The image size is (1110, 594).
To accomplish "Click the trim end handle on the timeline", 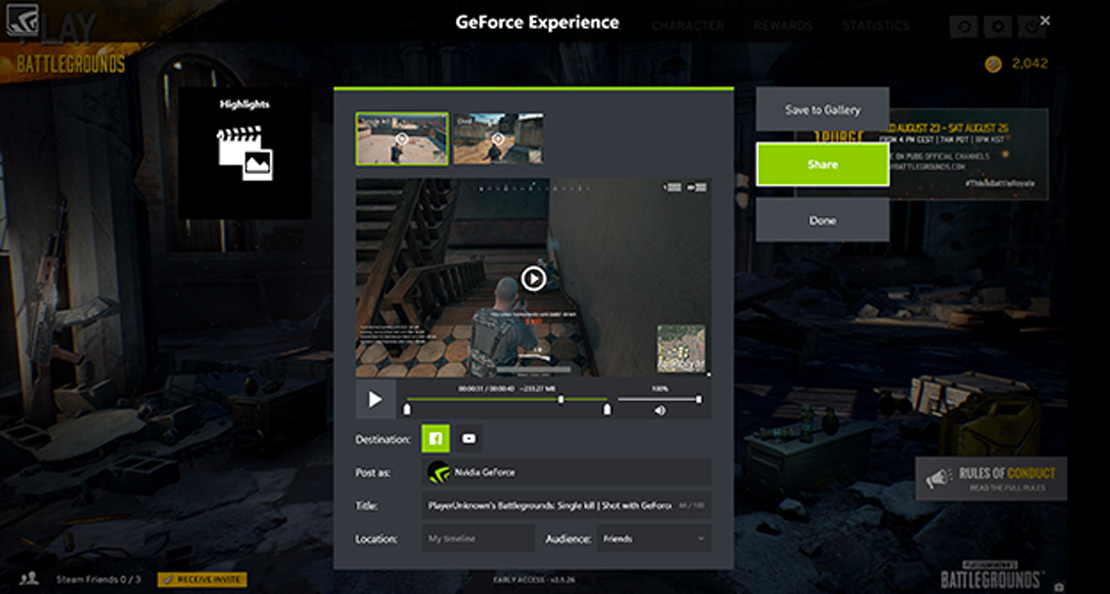I will (x=607, y=409).
